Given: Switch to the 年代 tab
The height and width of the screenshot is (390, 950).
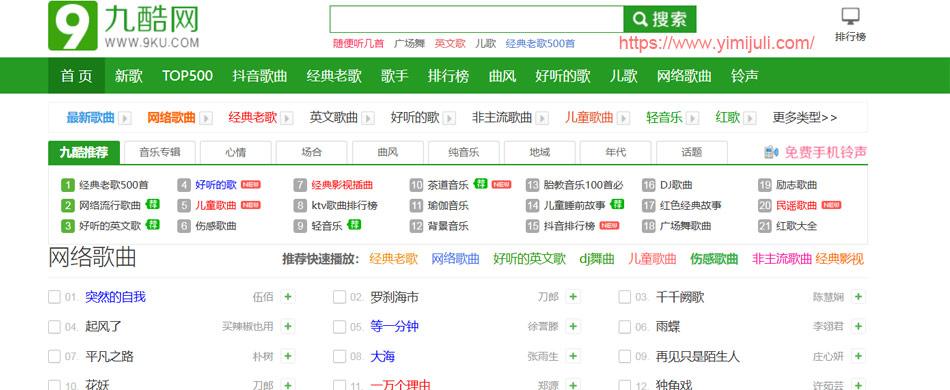Looking at the screenshot, I should [616, 153].
